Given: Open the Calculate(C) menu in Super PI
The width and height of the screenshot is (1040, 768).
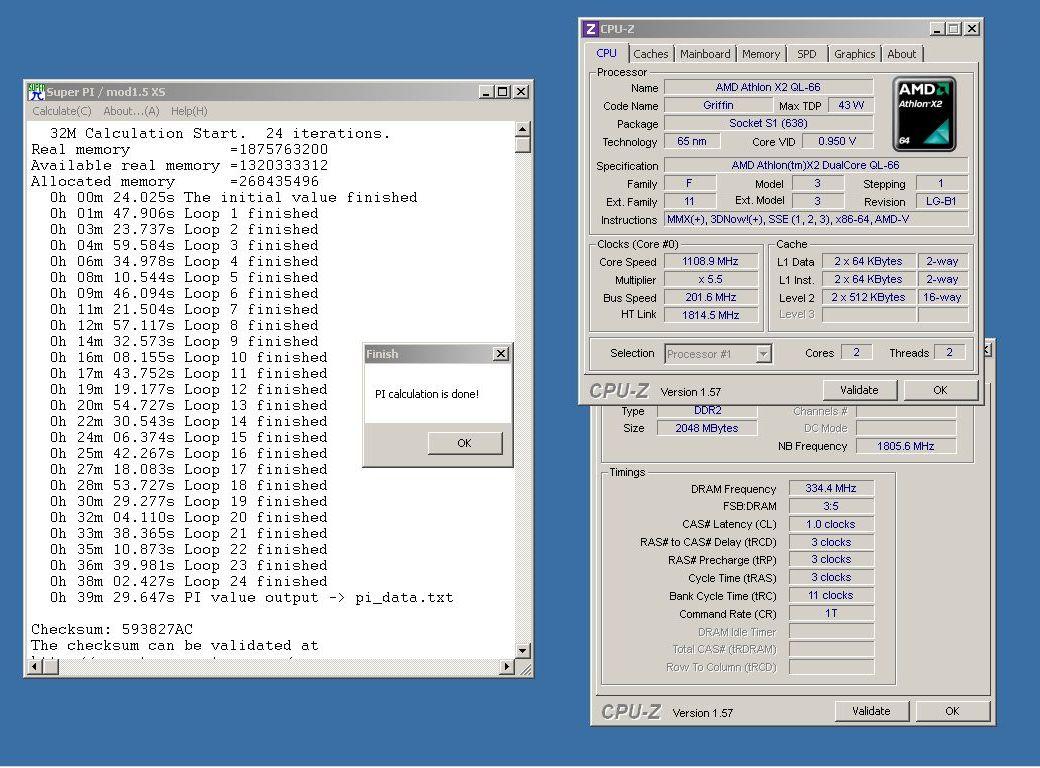Looking at the screenshot, I should tap(62, 111).
